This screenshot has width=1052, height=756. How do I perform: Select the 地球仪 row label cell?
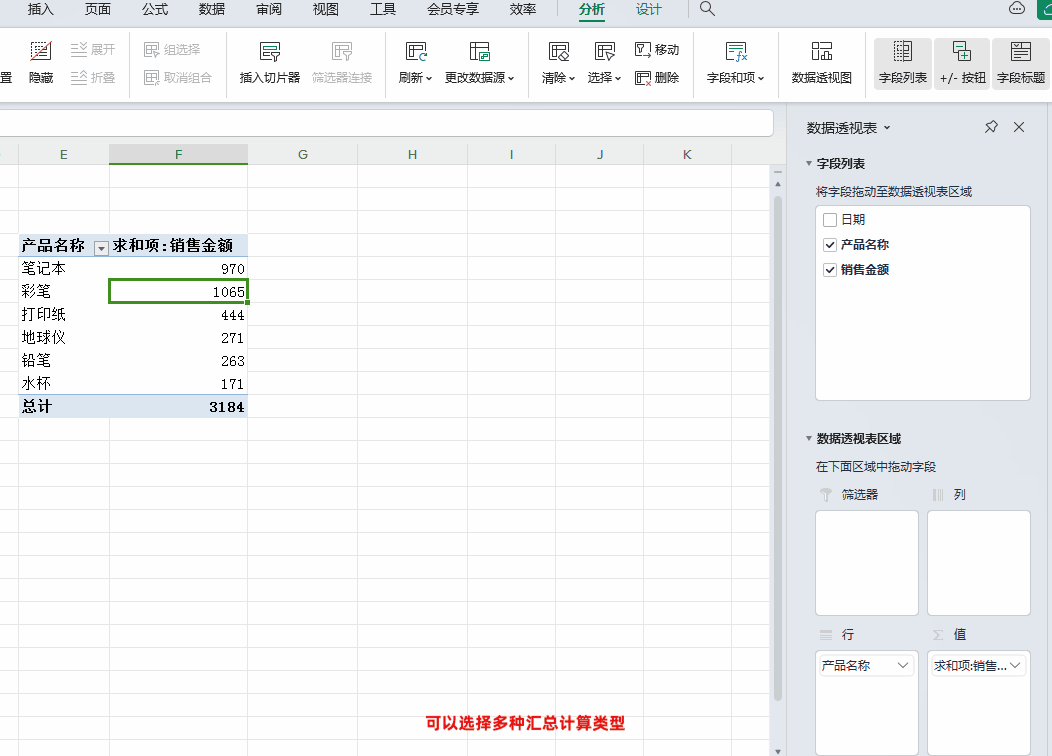pos(64,337)
